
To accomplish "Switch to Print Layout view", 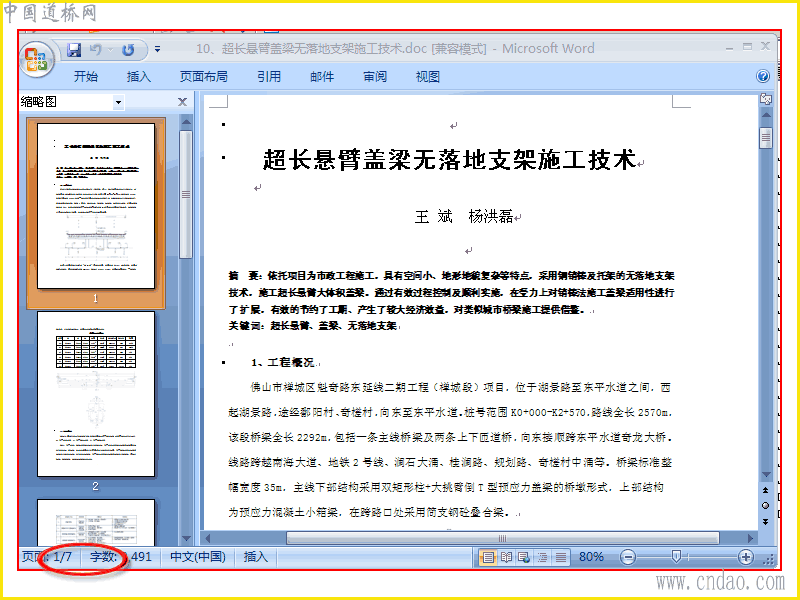I will [488, 557].
